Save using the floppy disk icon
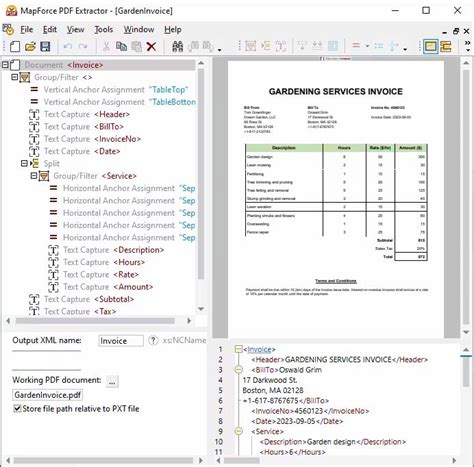Screen dimensions: 474x467 pos(45,46)
